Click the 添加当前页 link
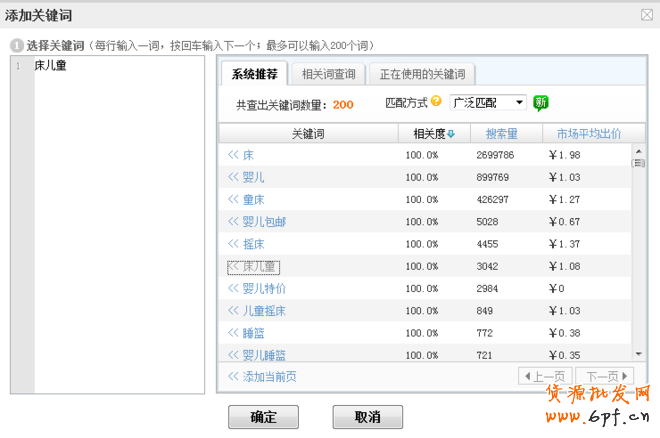This screenshot has height=438, width=660. [x=262, y=377]
